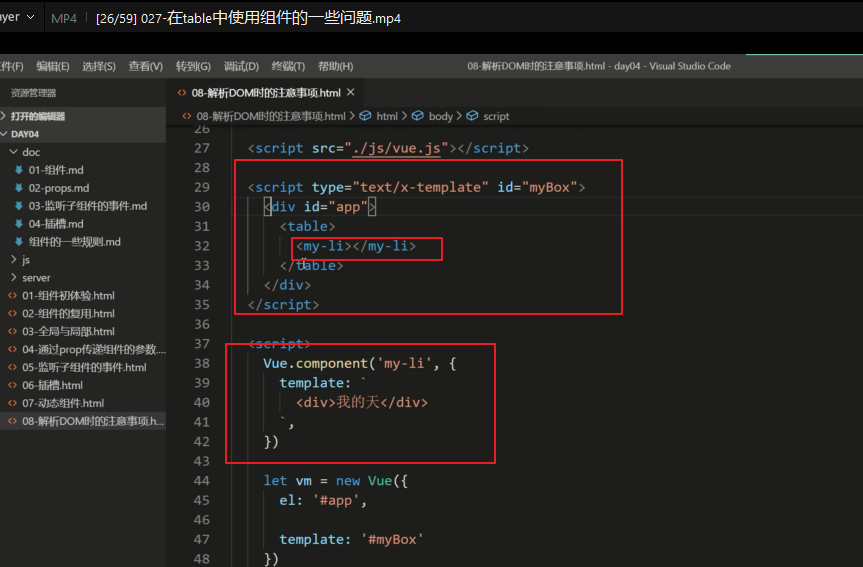863x567 pixels.
Task: Open the 终端(T) menu
Action: tap(288, 66)
